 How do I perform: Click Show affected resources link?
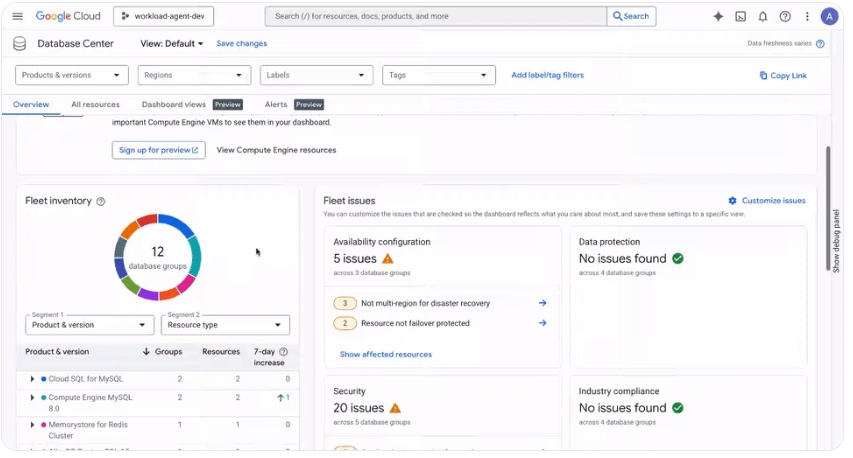(x=386, y=354)
